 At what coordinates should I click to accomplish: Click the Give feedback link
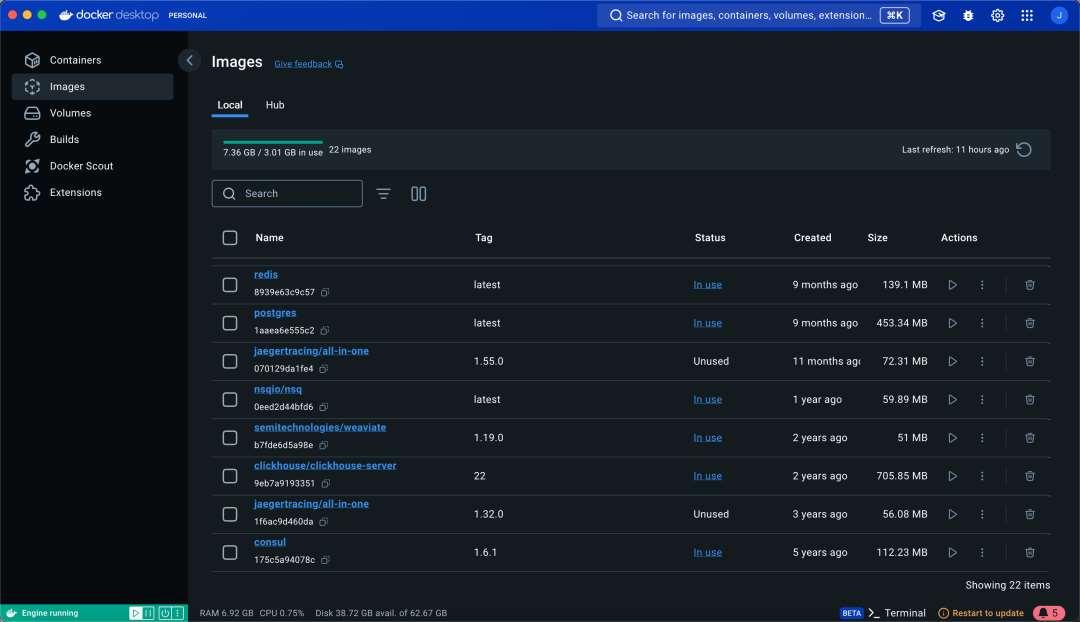tap(308, 64)
